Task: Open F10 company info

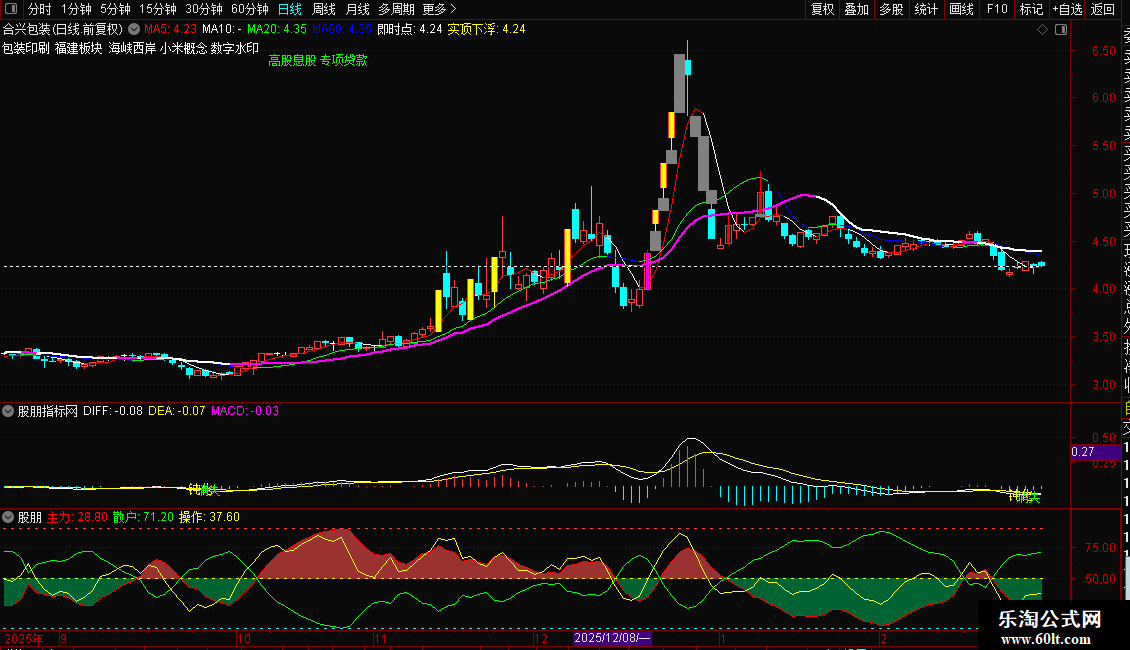Action: (997, 9)
